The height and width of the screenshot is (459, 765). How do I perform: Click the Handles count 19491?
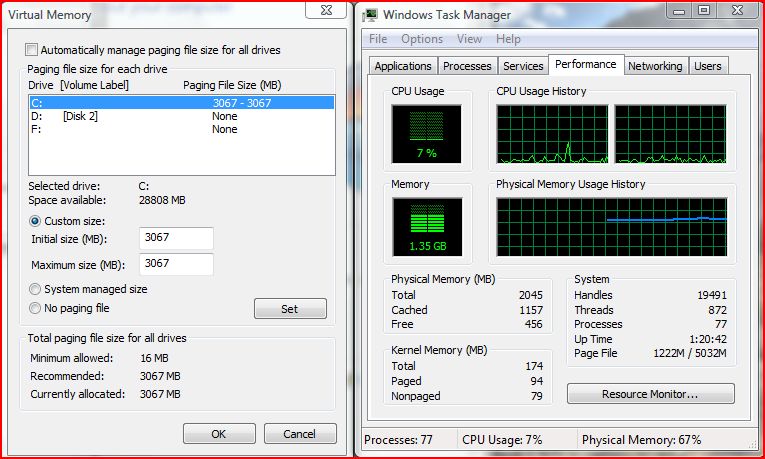click(712, 295)
